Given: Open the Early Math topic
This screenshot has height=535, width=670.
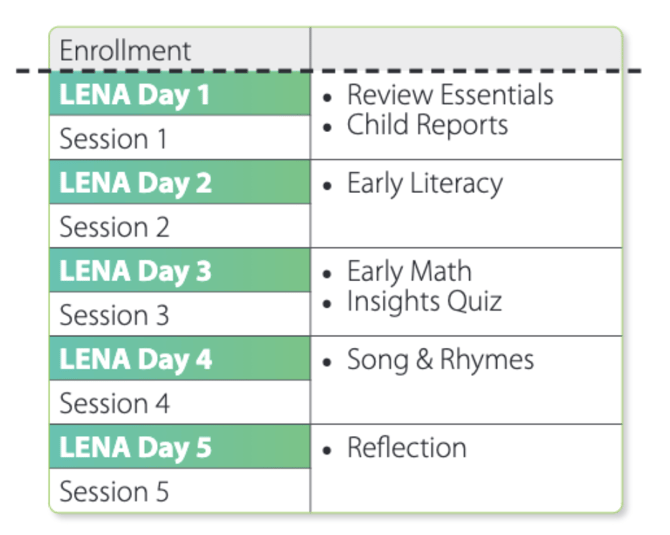Looking at the screenshot, I should tap(409, 272).
